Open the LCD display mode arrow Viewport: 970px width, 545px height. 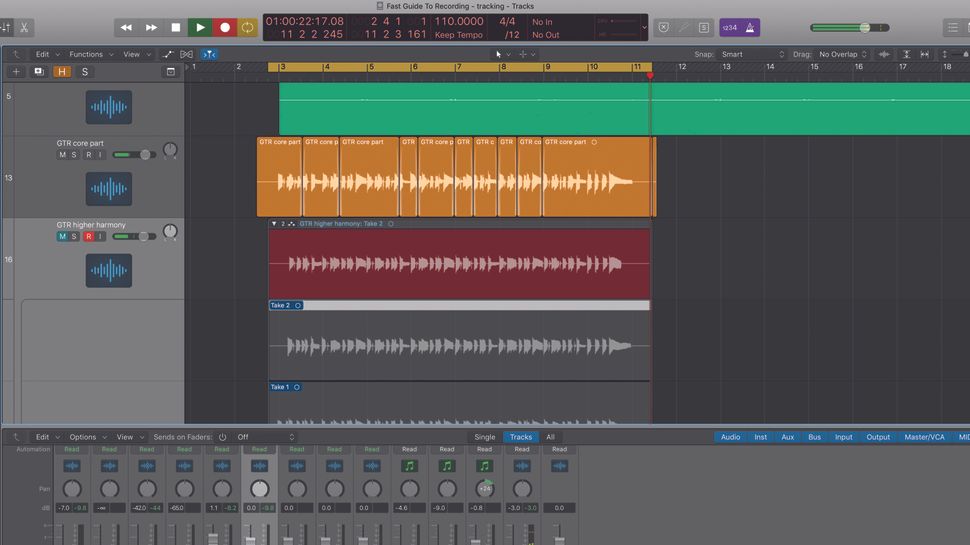[644, 27]
